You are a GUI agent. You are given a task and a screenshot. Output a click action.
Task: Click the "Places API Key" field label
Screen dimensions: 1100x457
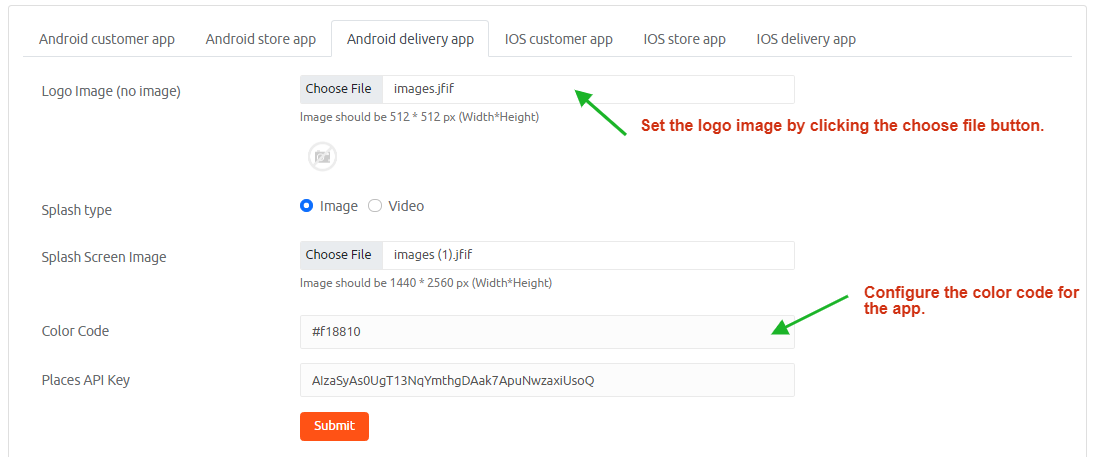[x=86, y=380]
